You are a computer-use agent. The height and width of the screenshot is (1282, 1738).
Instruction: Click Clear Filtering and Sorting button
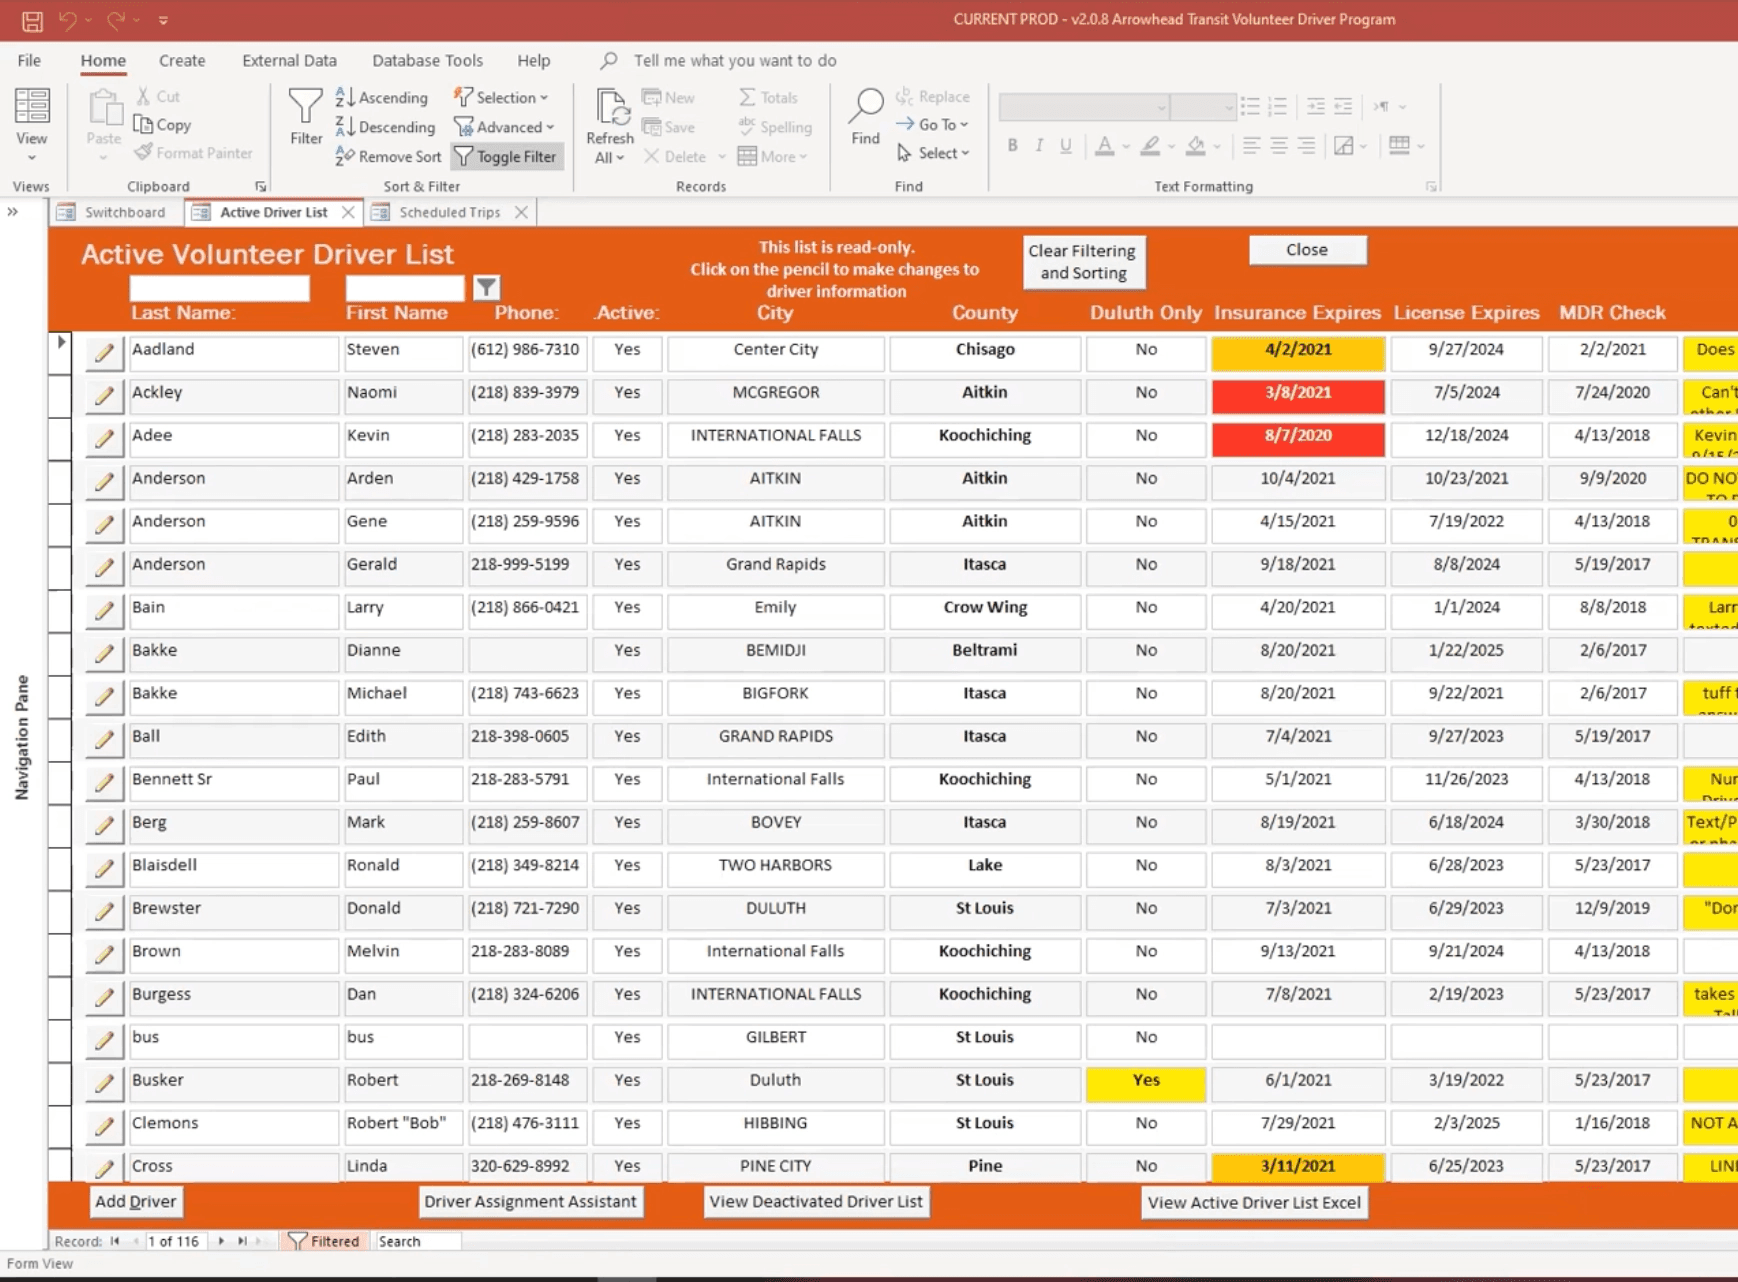pyautogui.click(x=1083, y=262)
